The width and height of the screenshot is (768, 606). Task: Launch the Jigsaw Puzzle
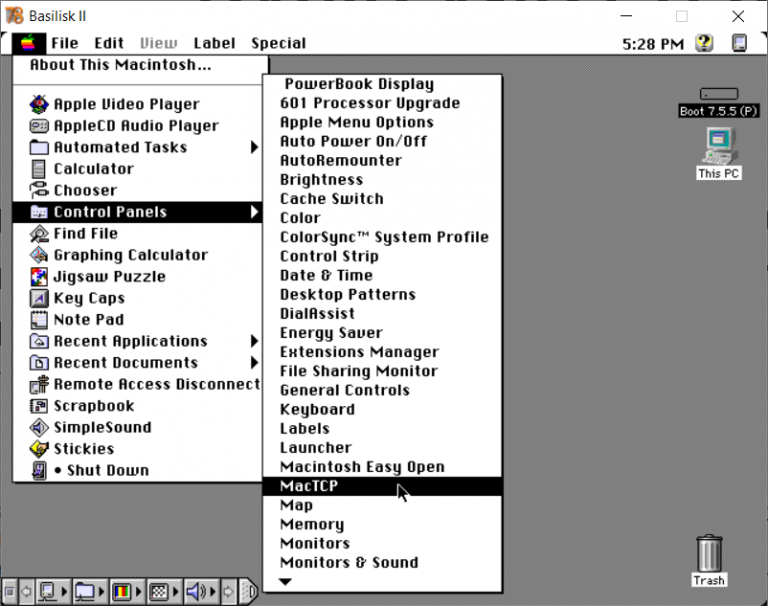[x=137, y=277]
